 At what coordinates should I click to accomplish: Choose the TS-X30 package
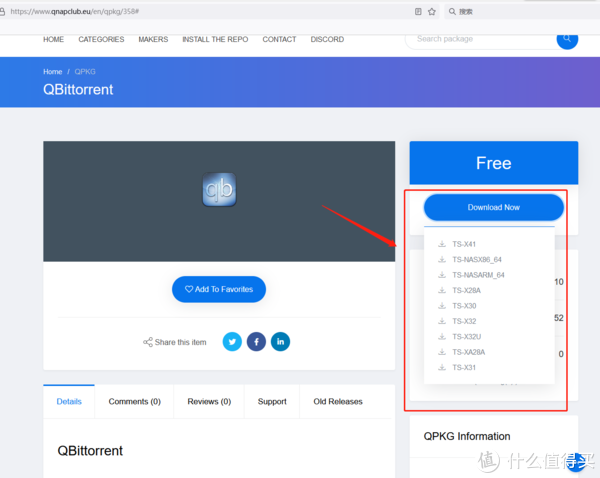point(464,306)
